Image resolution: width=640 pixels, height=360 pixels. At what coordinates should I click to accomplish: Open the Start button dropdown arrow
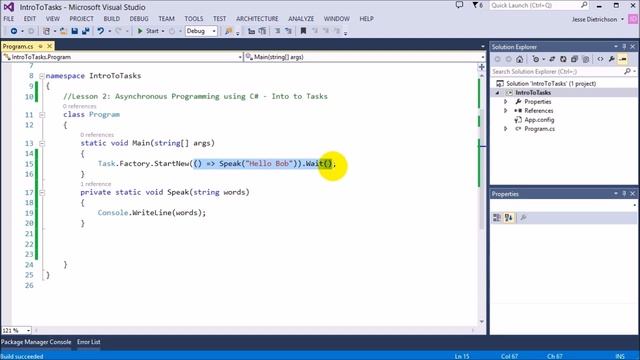click(x=163, y=31)
